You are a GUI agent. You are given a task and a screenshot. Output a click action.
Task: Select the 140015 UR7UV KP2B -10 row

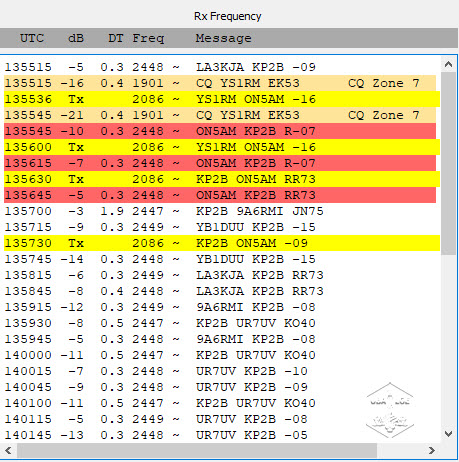(220, 371)
